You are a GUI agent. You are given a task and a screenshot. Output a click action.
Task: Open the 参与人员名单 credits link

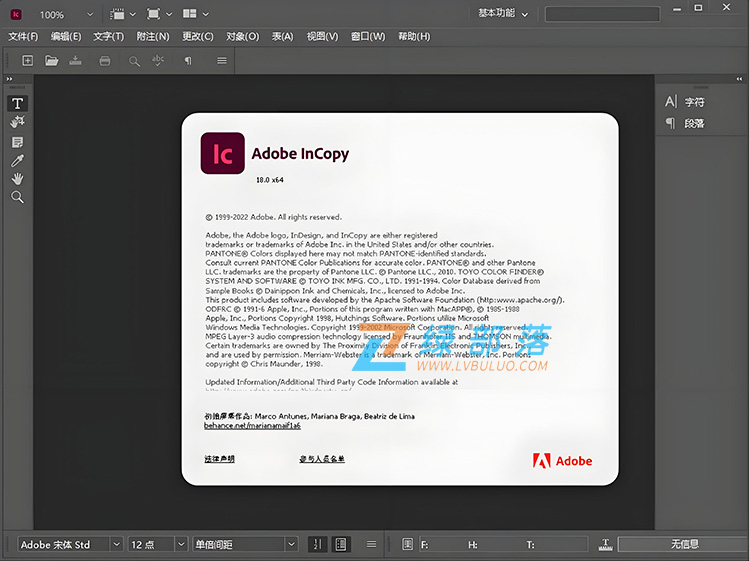(322, 459)
